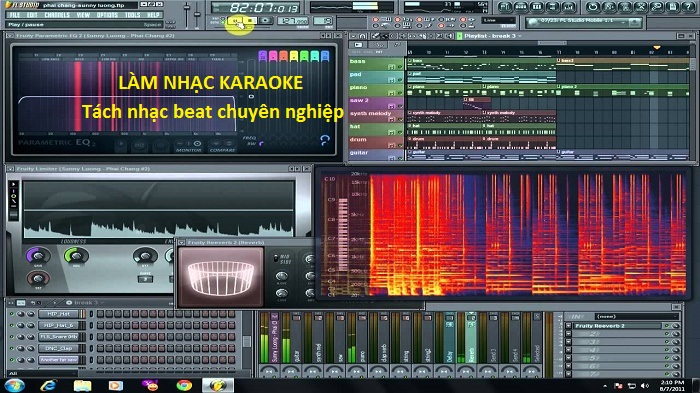Click the question mark help icon
This screenshot has height=393, width=700.
pyautogui.click(x=688, y=7)
